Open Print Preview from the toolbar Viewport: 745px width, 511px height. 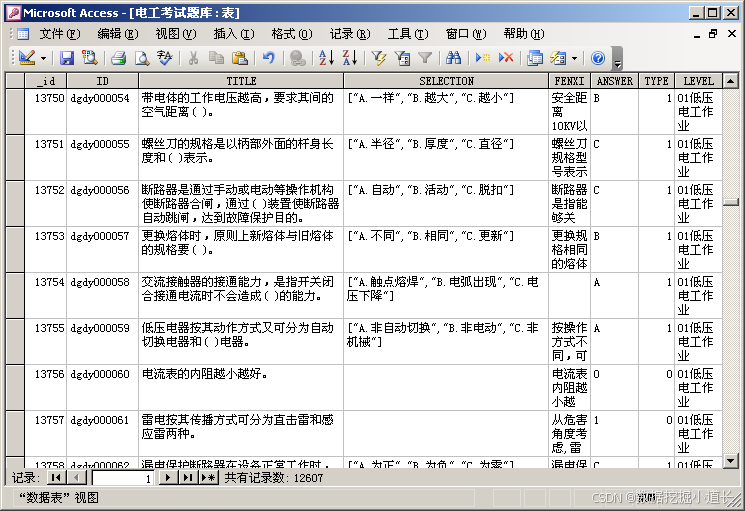pyautogui.click(x=142, y=58)
